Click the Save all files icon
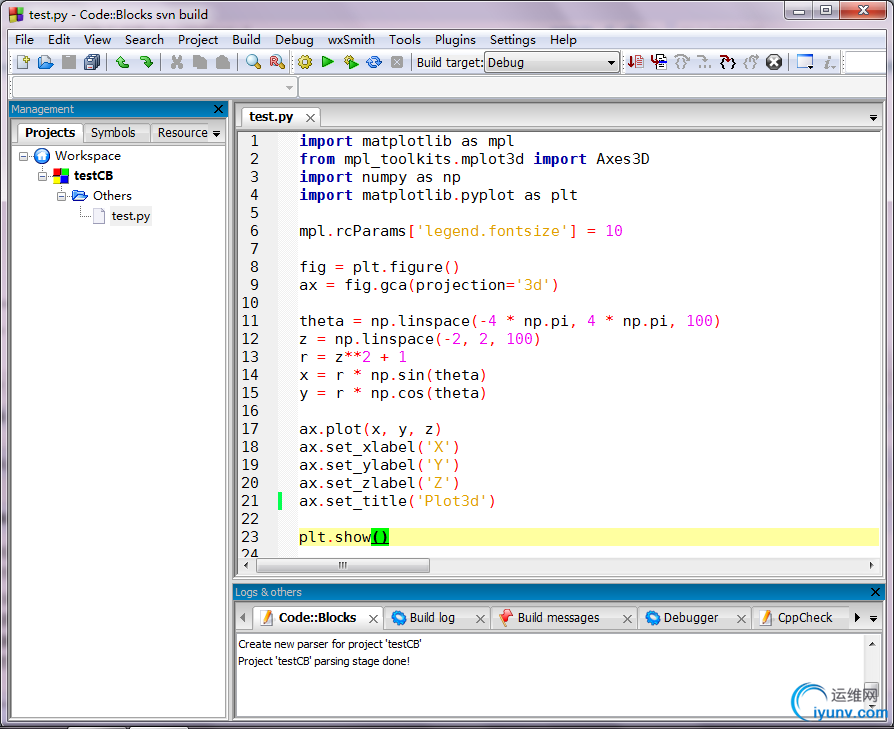This screenshot has width=894, height=729. tap(92, 62)
